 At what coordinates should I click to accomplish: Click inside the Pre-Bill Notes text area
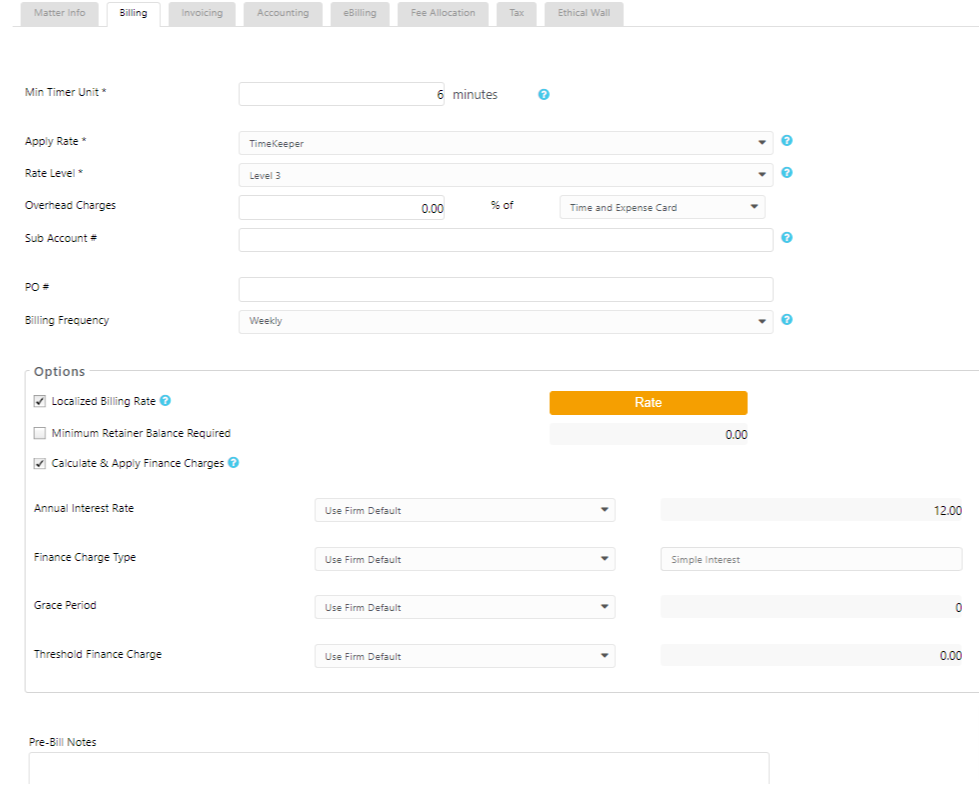(398, 769)
